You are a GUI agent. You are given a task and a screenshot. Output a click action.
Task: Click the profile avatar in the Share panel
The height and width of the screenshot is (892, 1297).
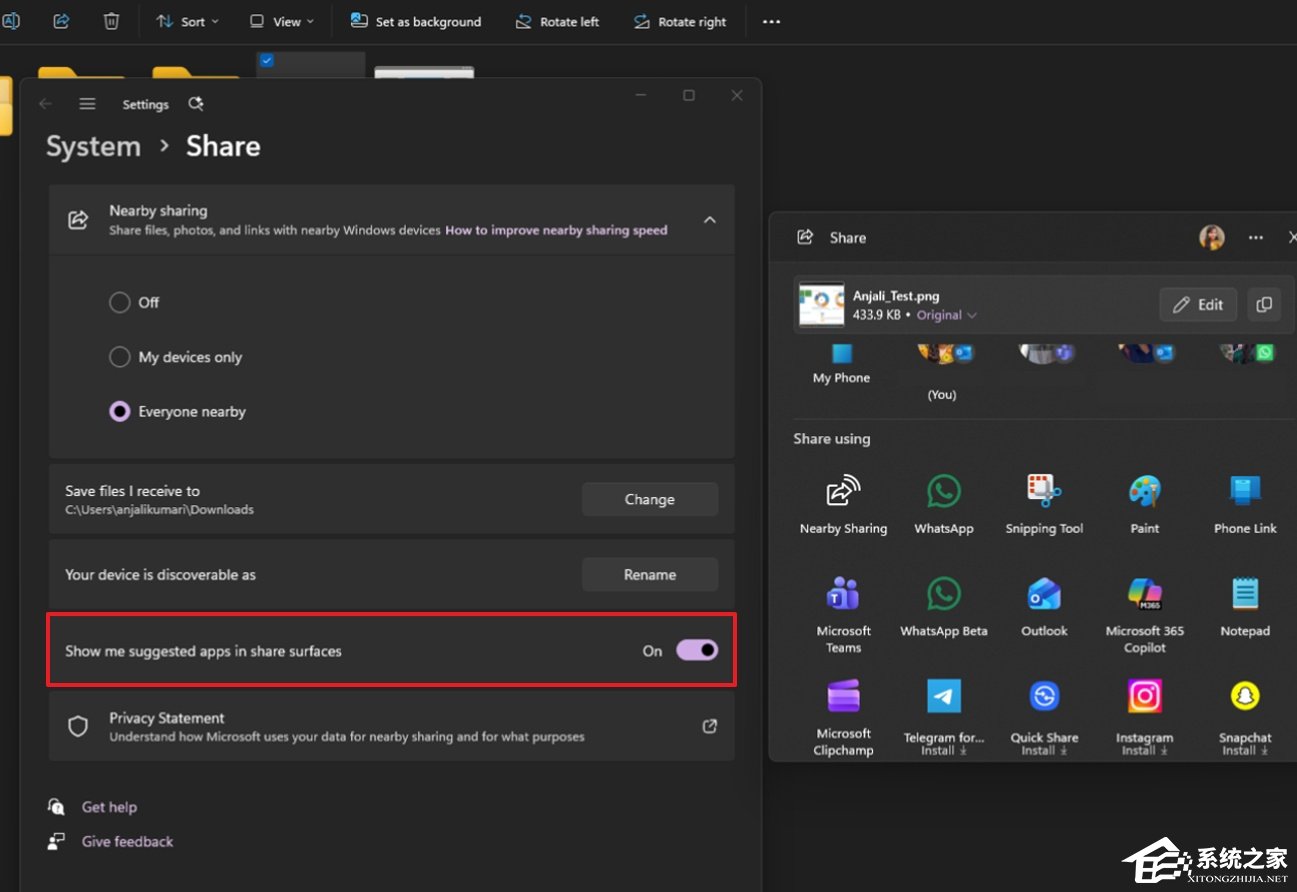[x=1212, y=237]
